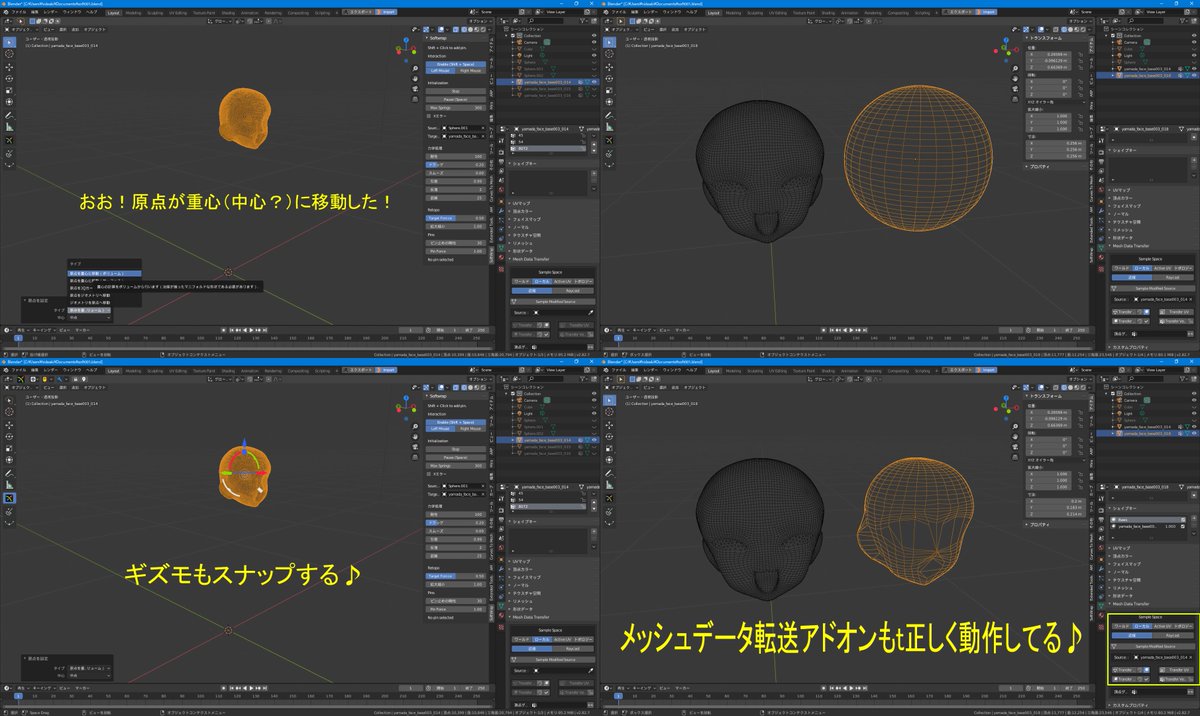
Task: Toggle perspective/orthographic view in bottom-right viewport
Action: point(1015,457)
